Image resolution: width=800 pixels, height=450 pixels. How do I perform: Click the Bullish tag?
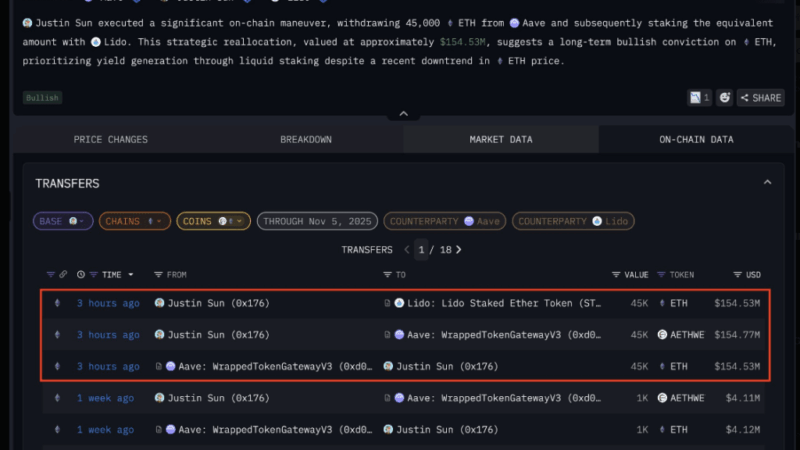point(42,97)
